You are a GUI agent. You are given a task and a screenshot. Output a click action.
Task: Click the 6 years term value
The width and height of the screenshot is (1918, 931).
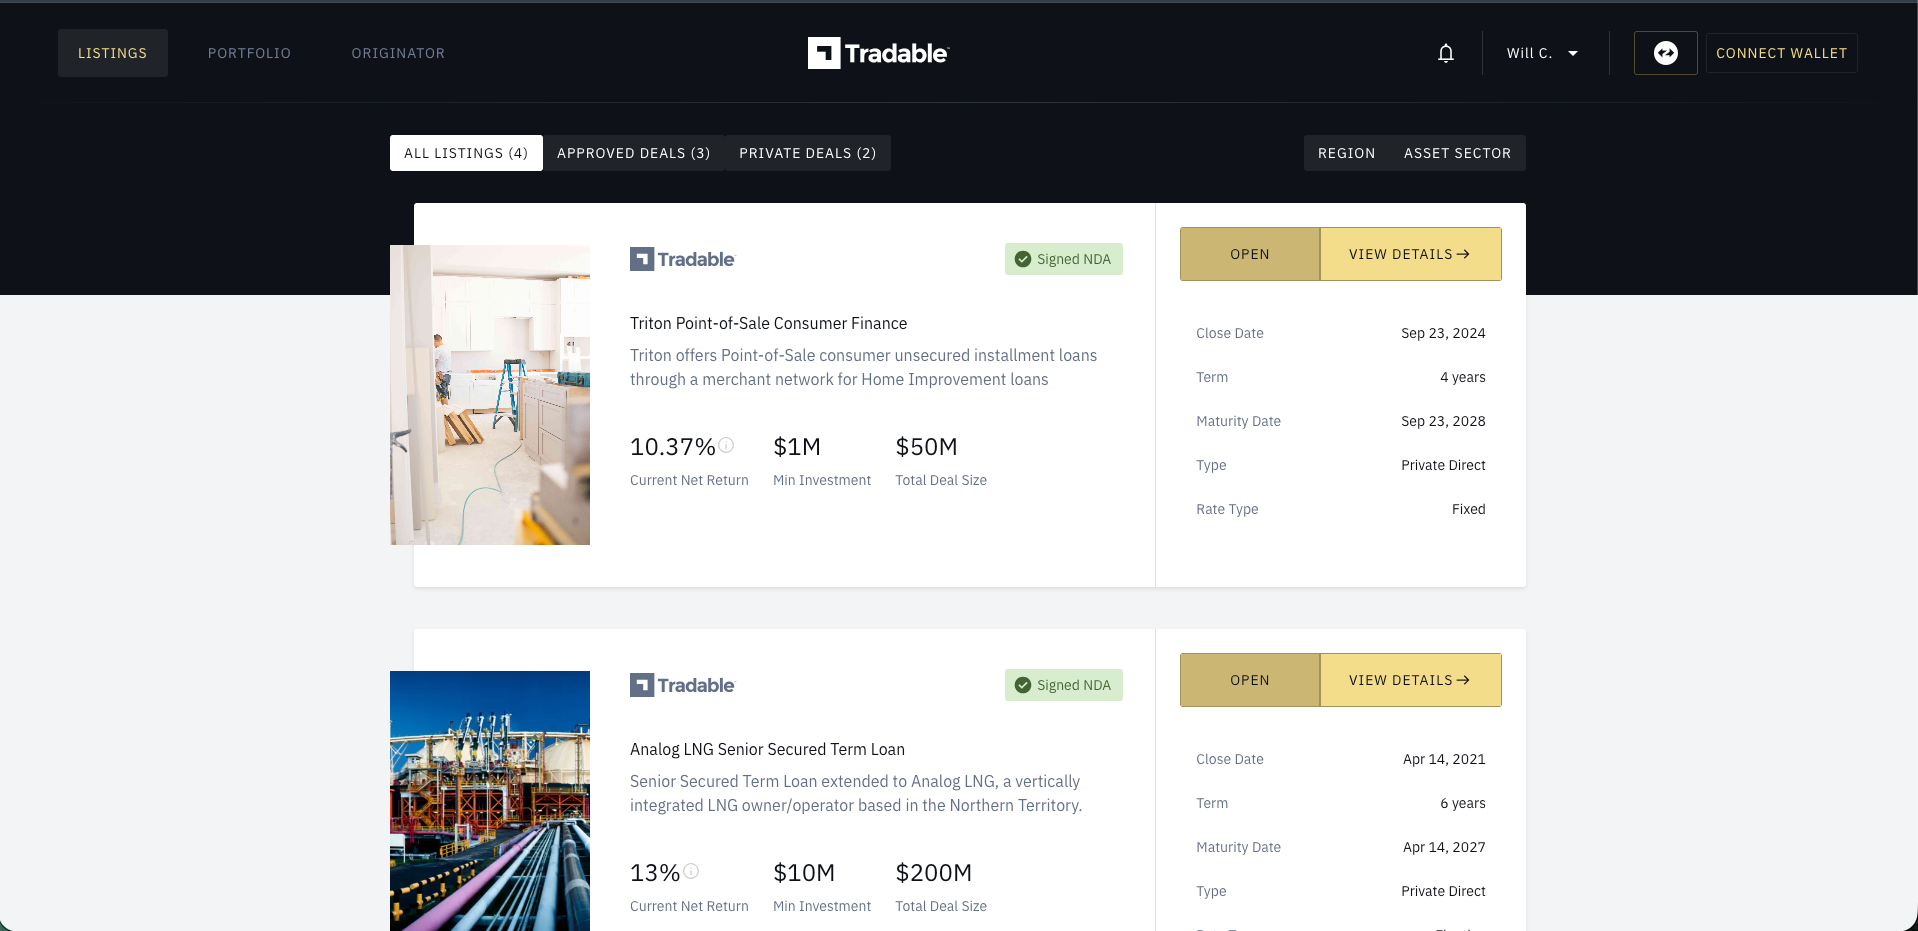tap(1463, 803)
